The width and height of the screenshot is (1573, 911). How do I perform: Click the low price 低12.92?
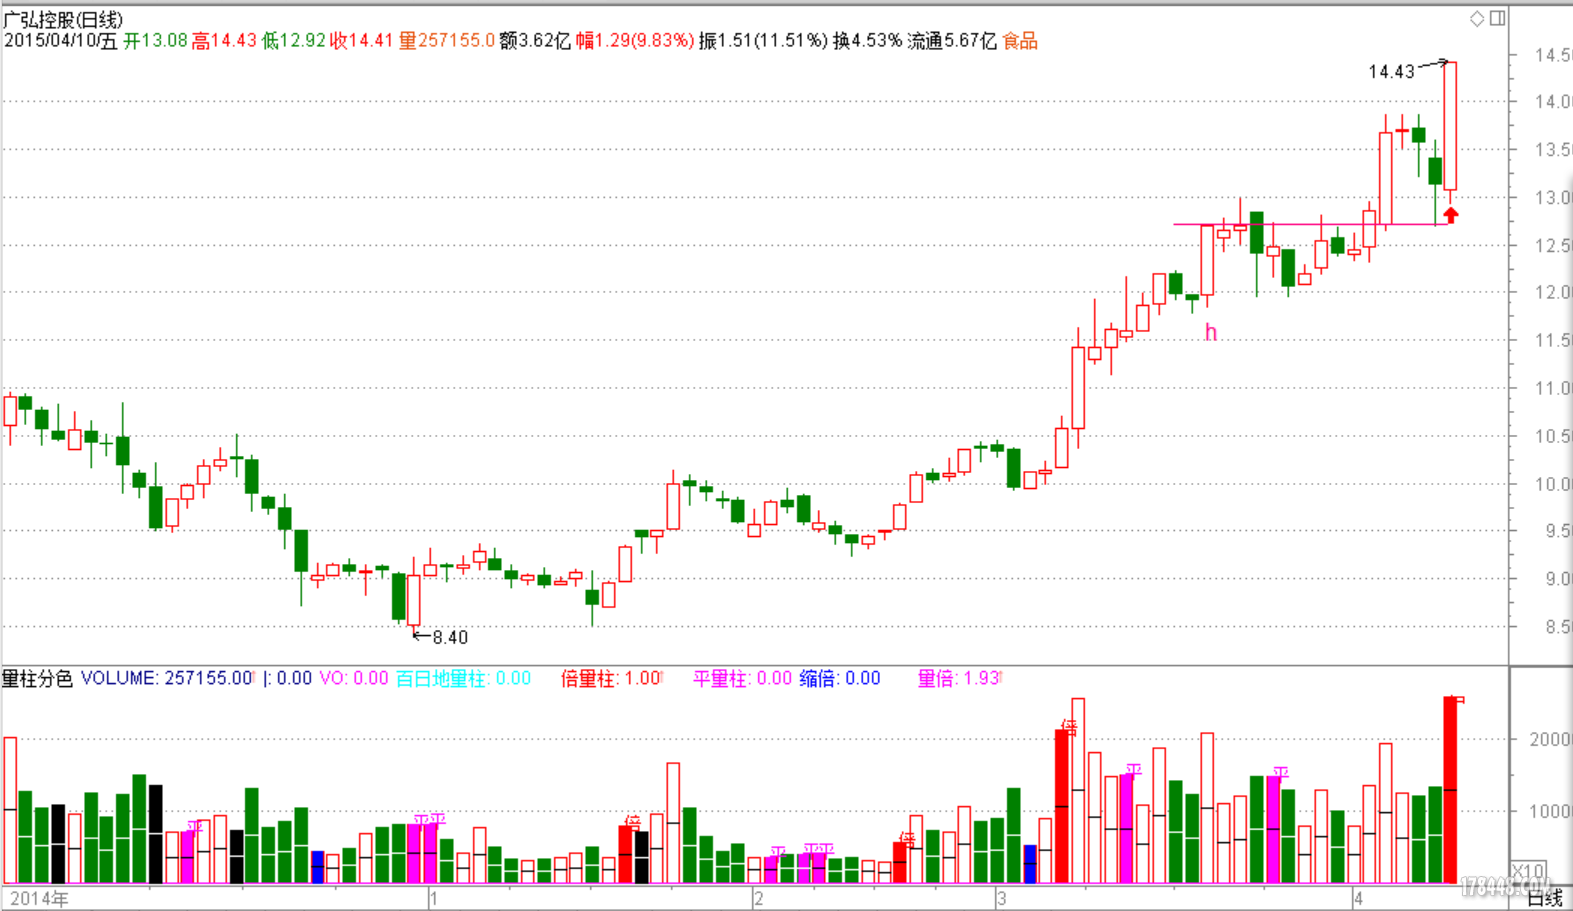click(294, 41)
